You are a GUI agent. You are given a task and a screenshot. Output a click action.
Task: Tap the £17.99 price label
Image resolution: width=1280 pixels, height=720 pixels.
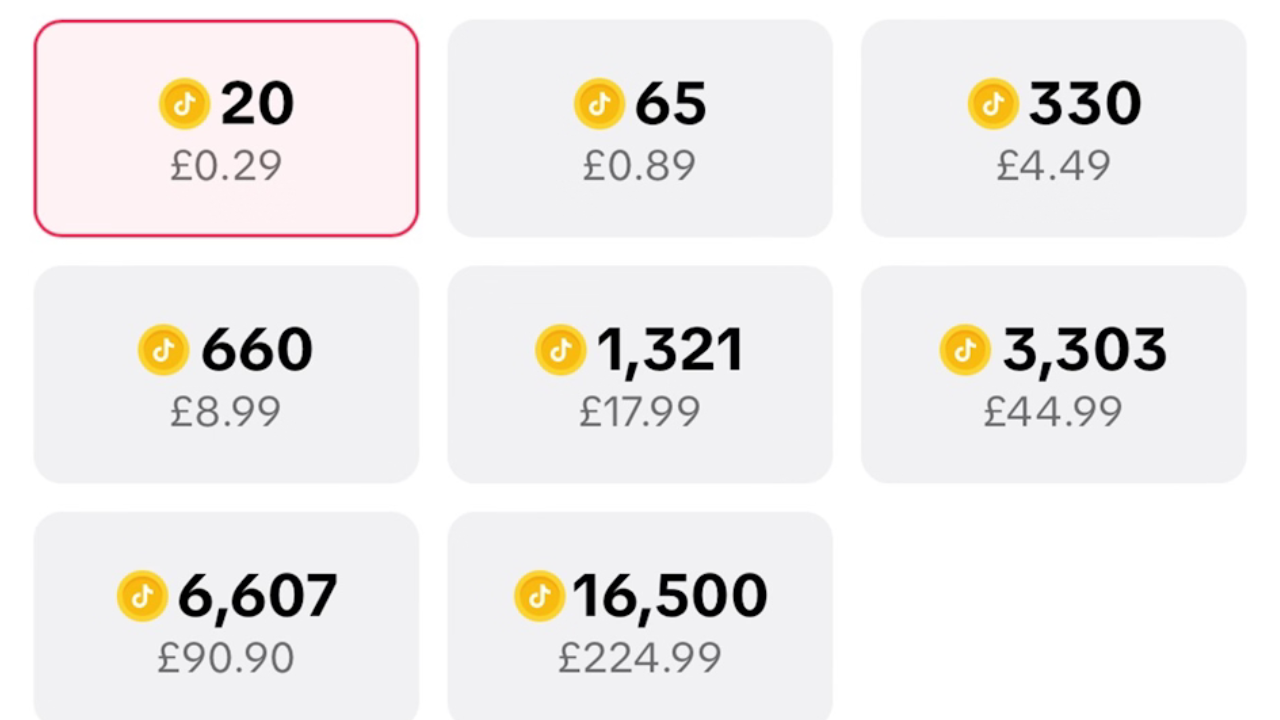(640, 412)
